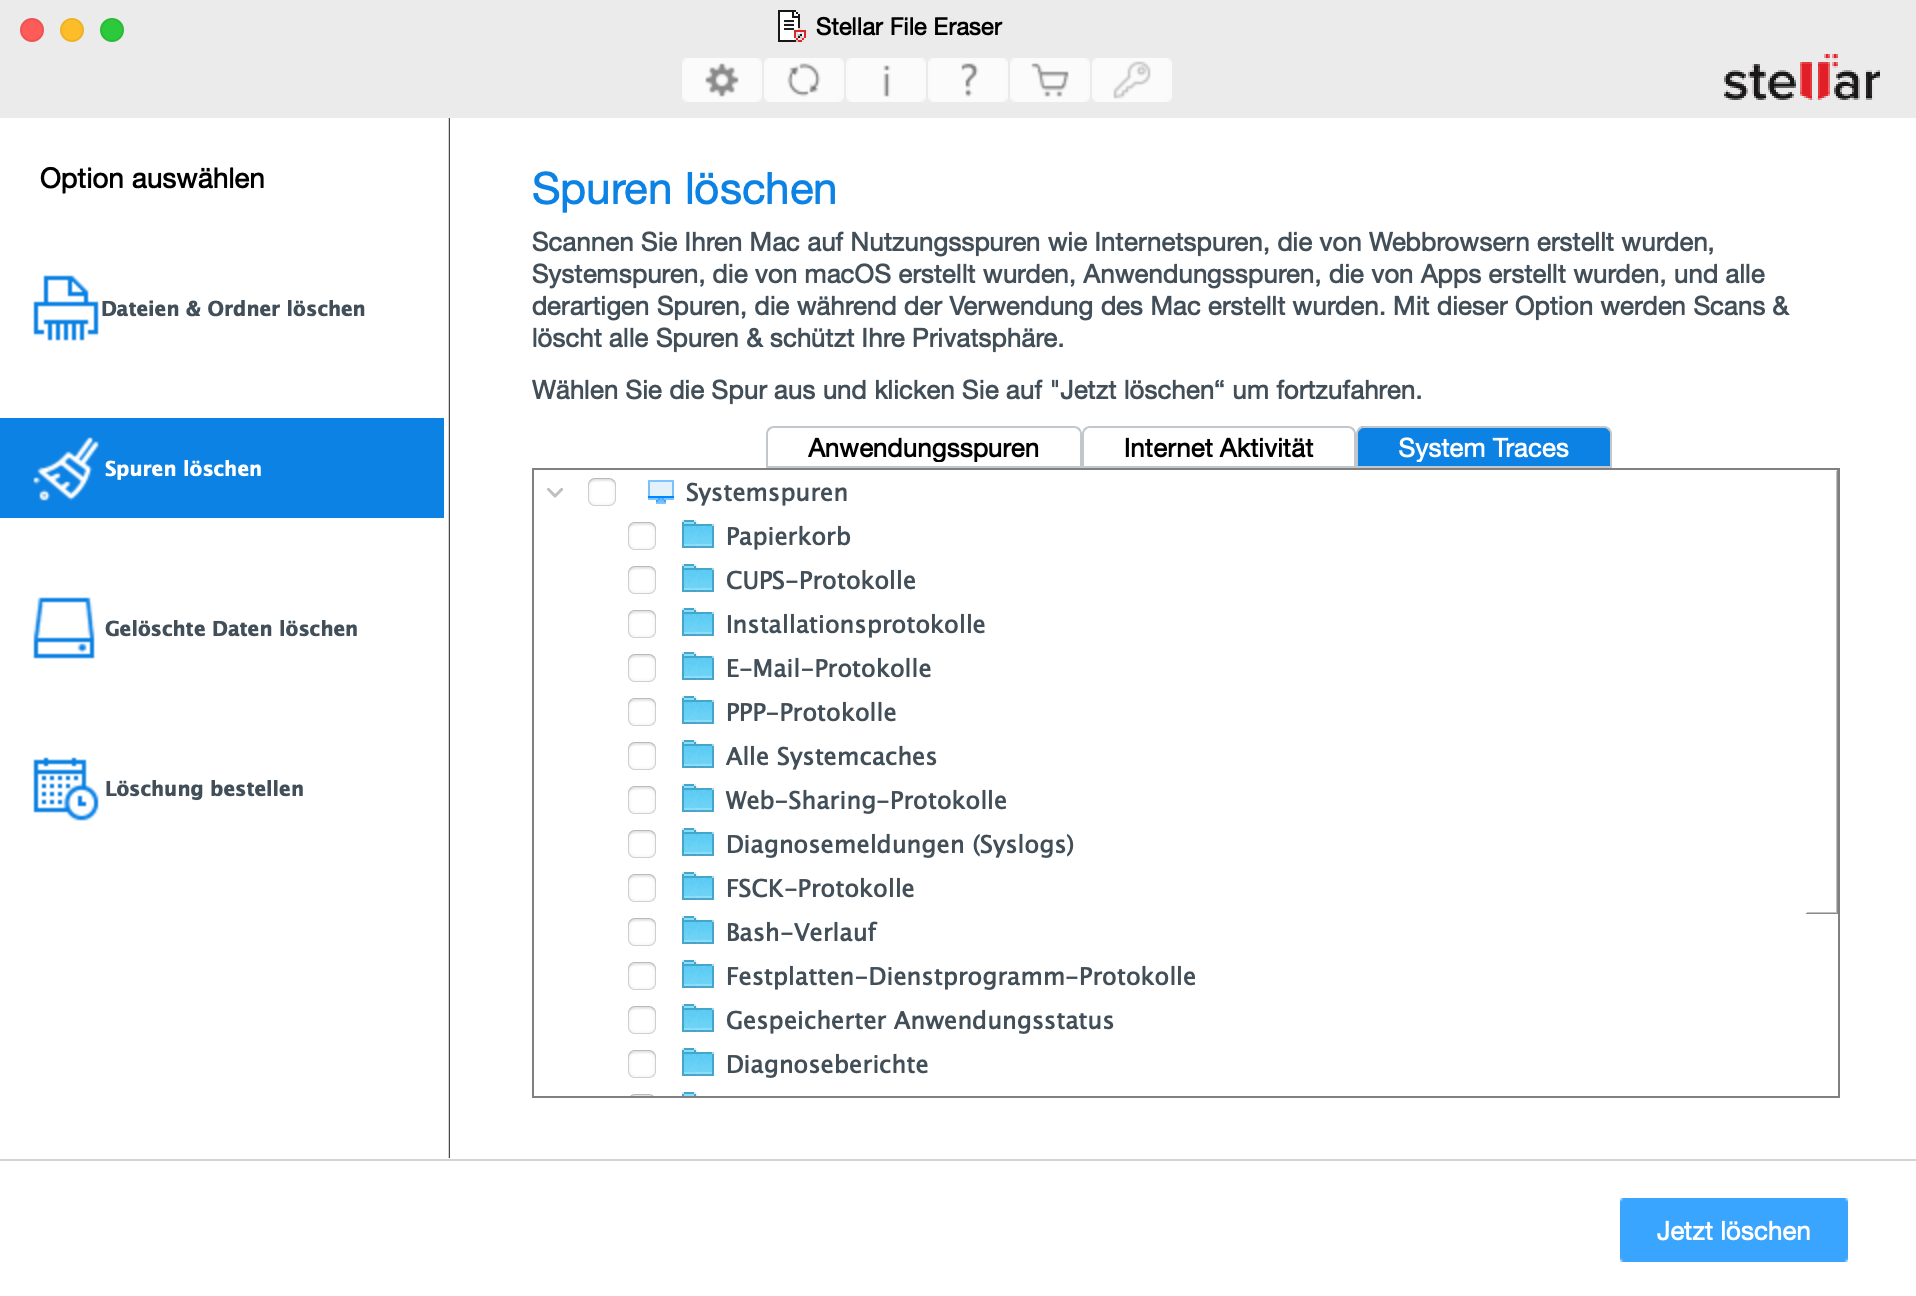Click the drive icon for Gelöschte Daten
The image size is (1916, 1296).
click(x=64, y=628)
